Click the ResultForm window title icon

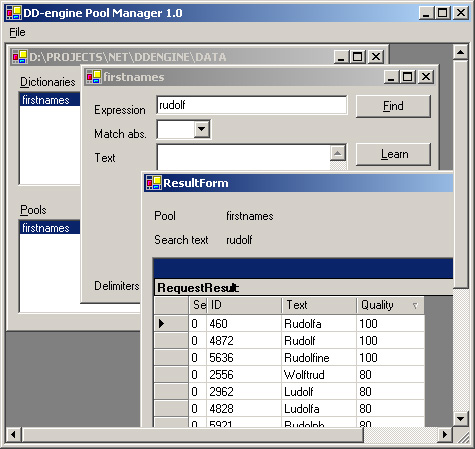(x=154, y=183)
